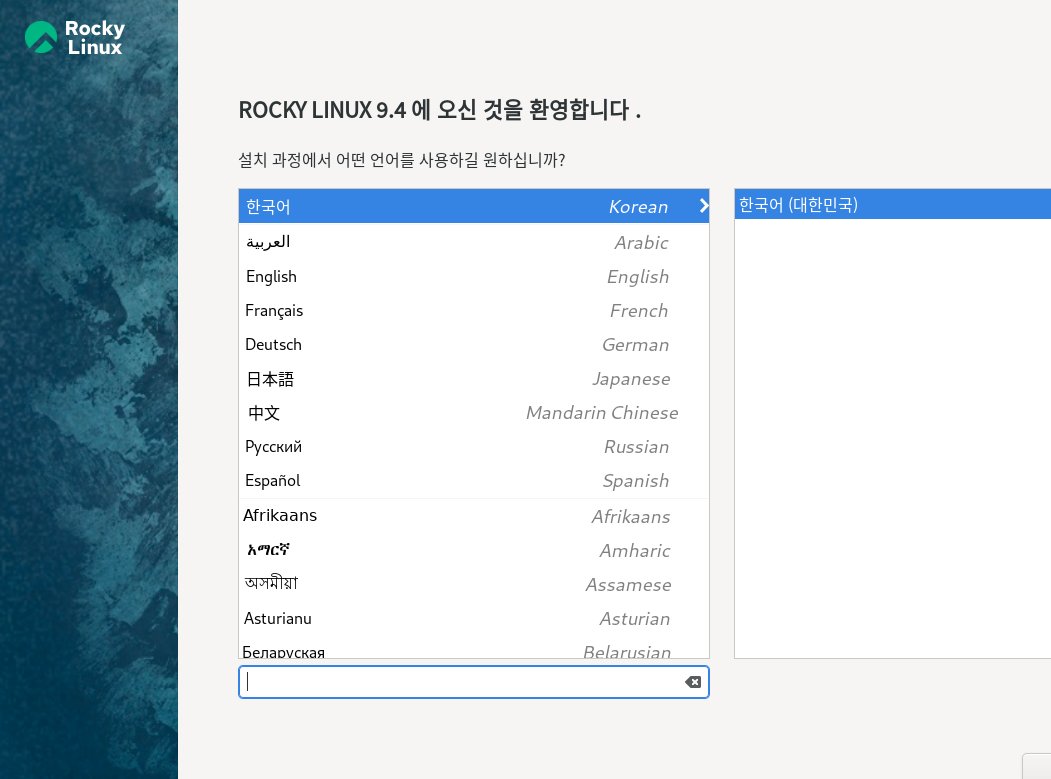Select the 한국어 (대한민국) locale
Viewport: 1051px width, 779px height.
pyautogui.click(x=893, y=204)
